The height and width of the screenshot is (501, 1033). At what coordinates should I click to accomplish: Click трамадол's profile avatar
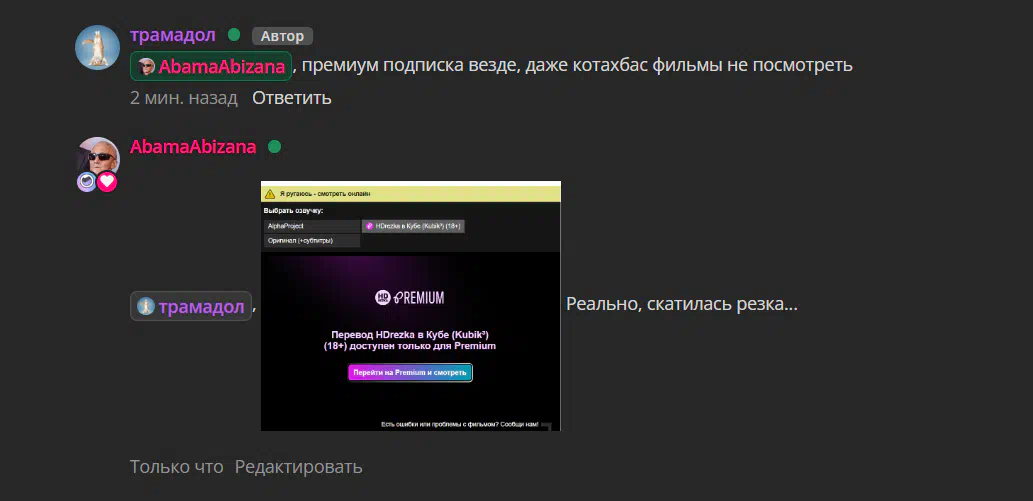coord(97,47)
